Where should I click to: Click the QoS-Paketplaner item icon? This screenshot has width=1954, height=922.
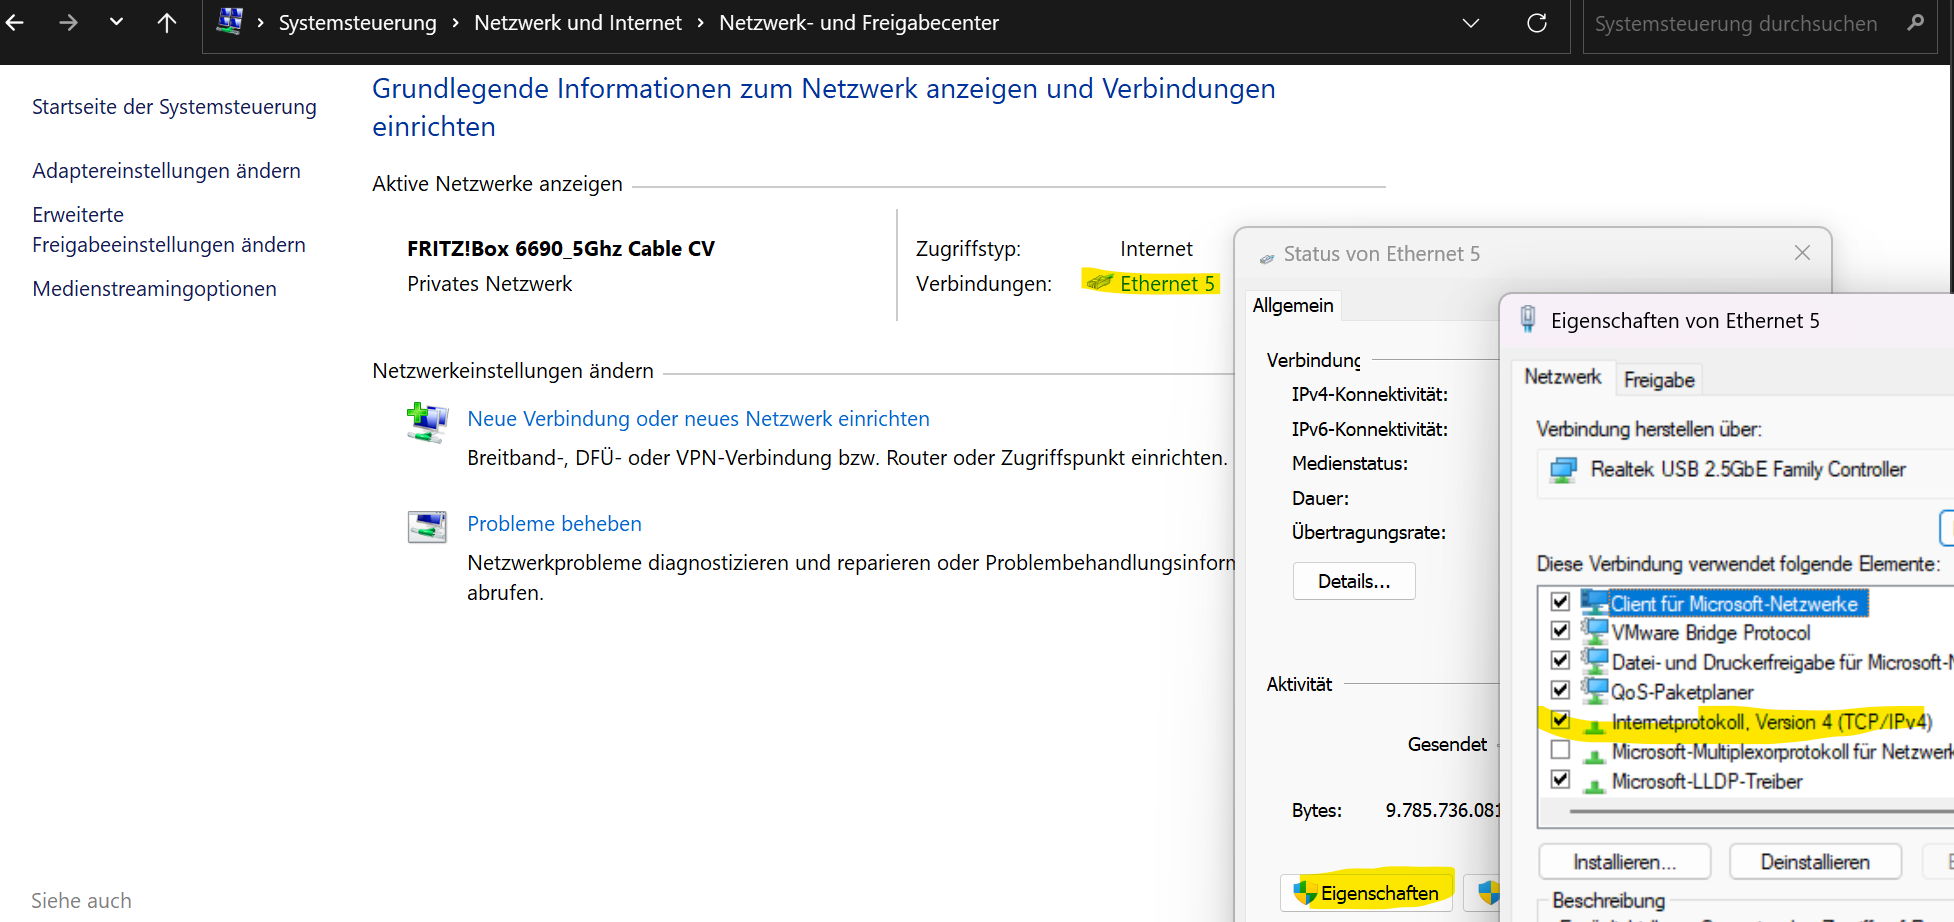click(x=1594, y=691)
